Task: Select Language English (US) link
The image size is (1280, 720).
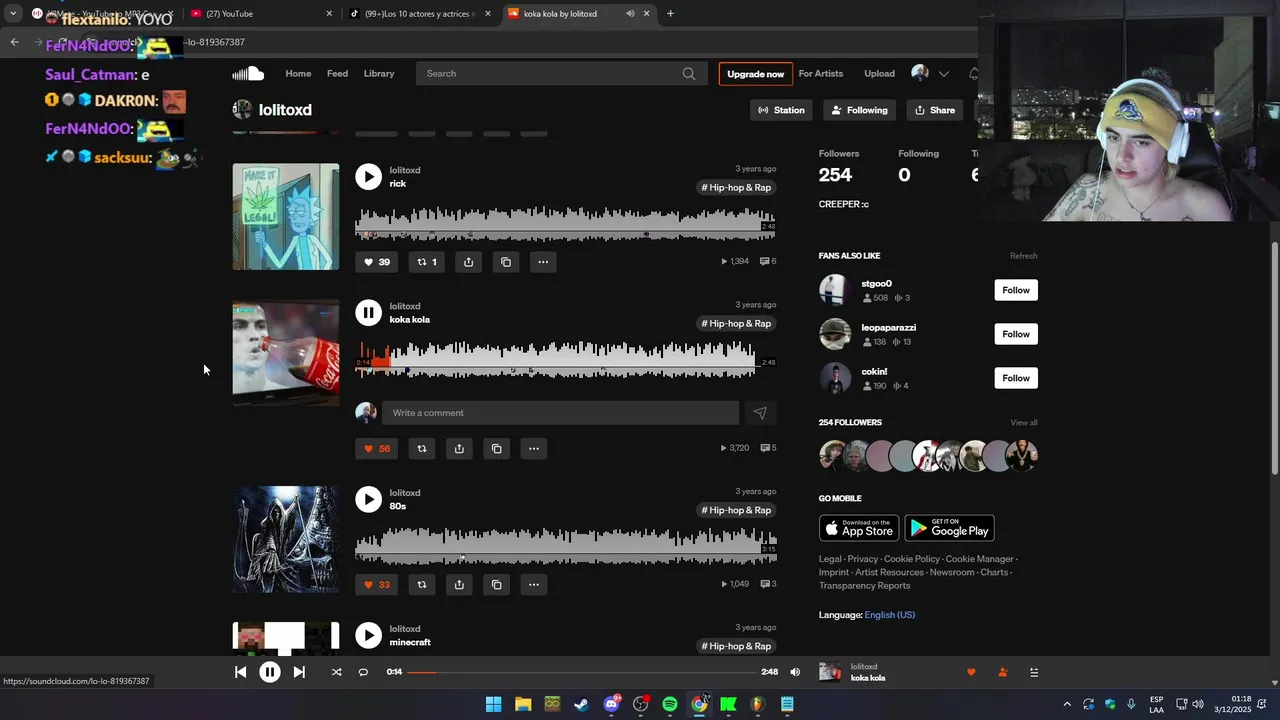Action: coord(890,615)
